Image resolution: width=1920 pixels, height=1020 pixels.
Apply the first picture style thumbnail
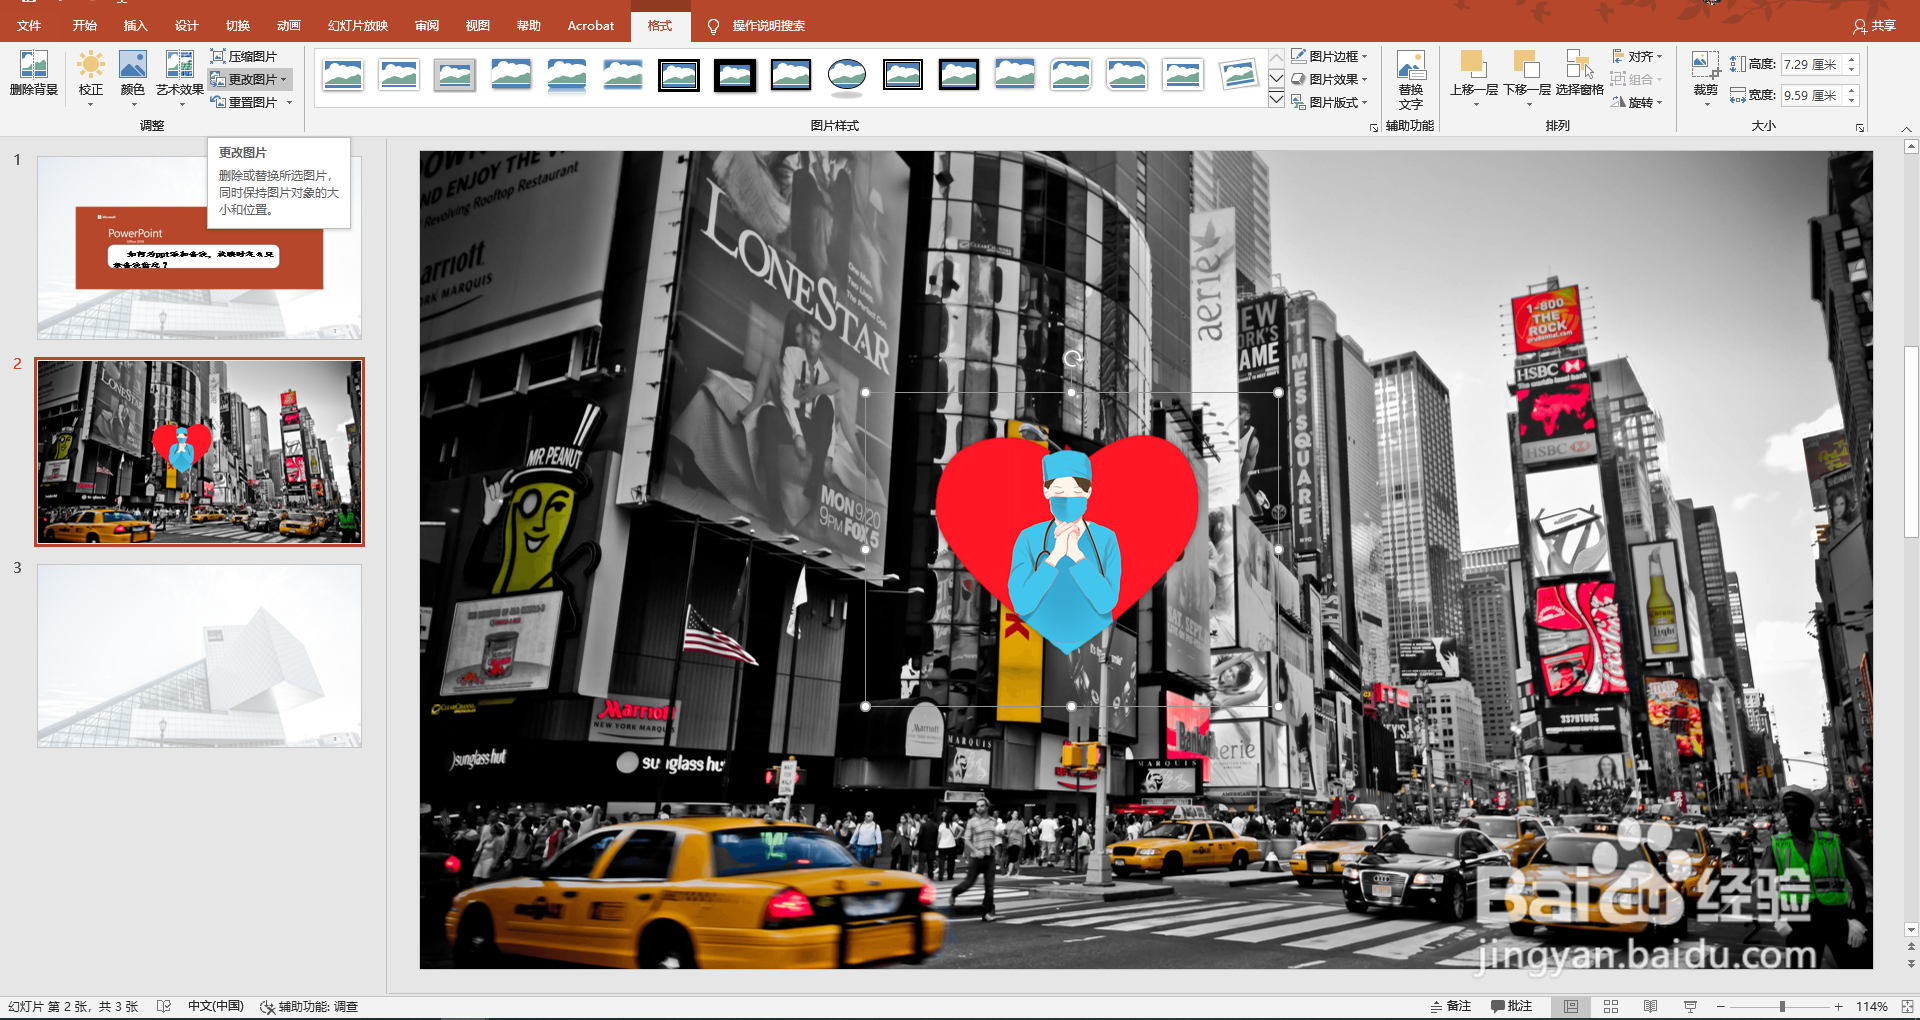coord(343,75)
